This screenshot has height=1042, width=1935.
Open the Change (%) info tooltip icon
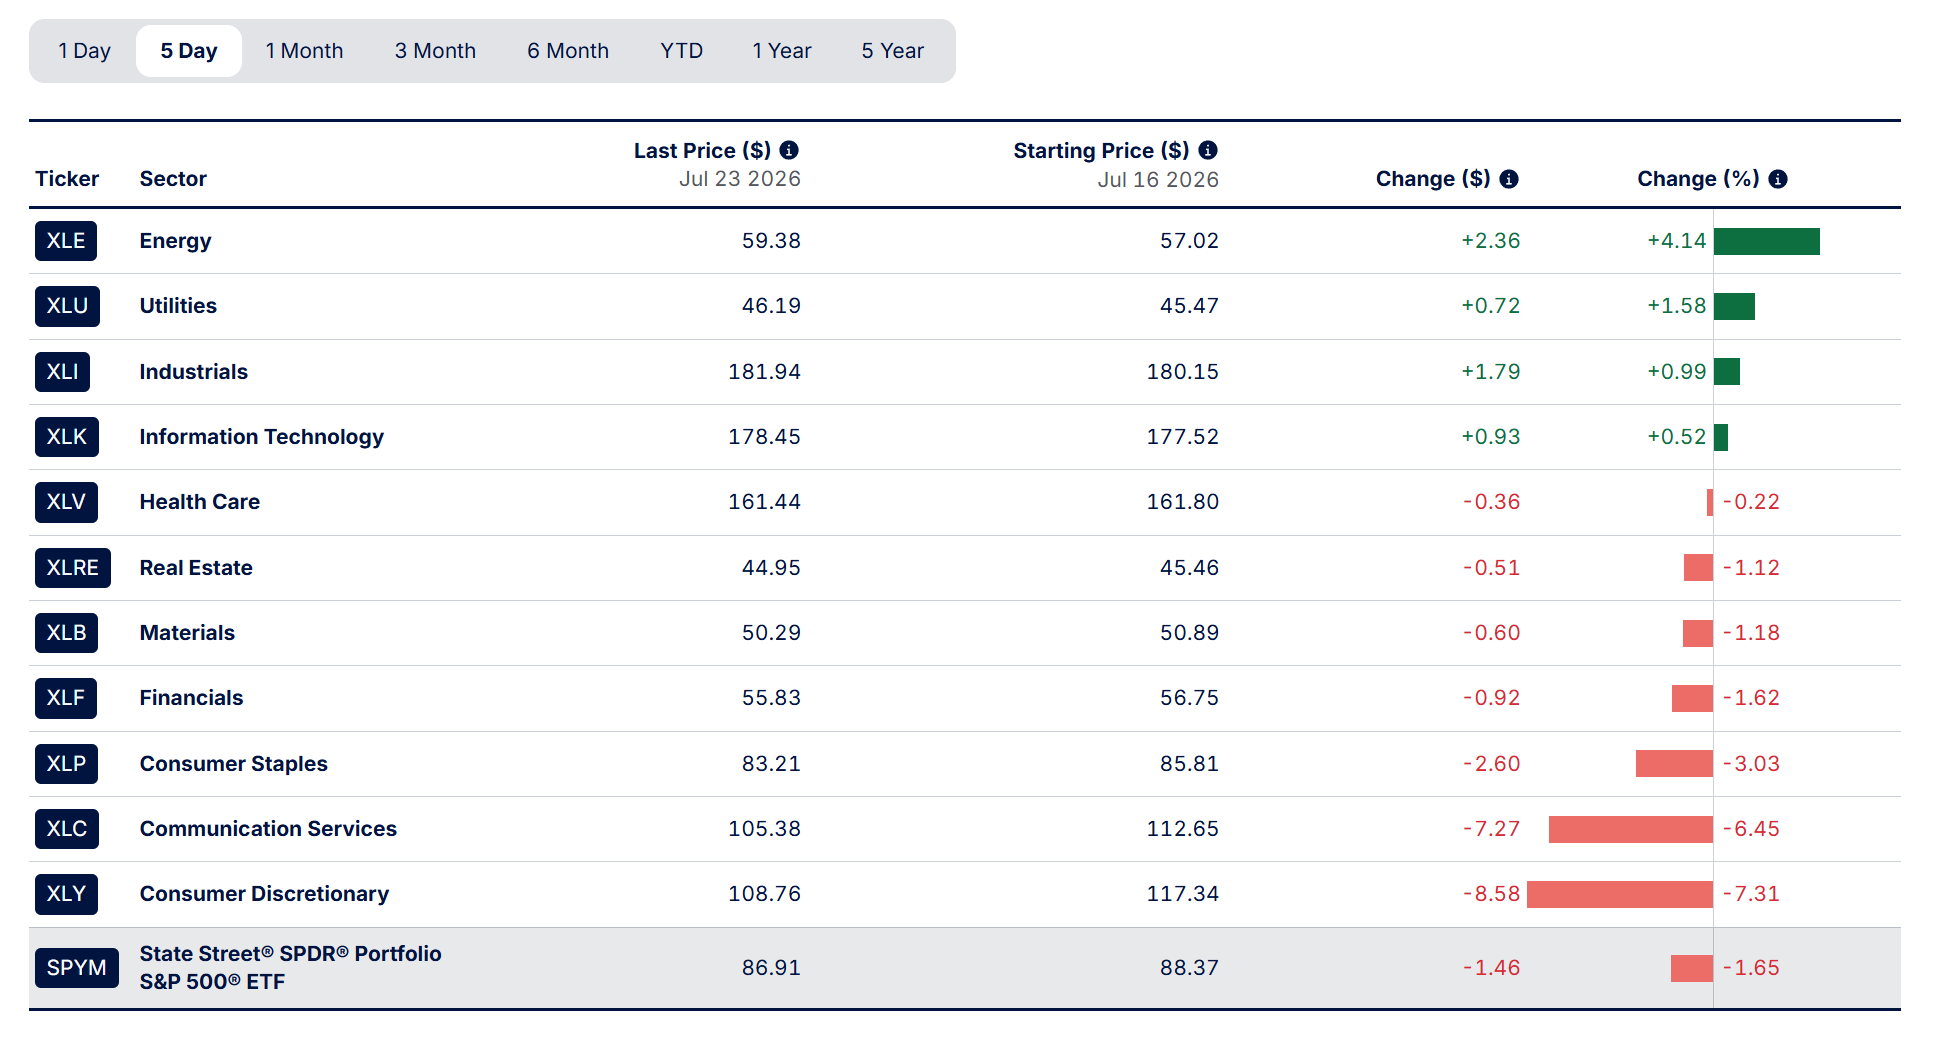(x=1778, y=179)
